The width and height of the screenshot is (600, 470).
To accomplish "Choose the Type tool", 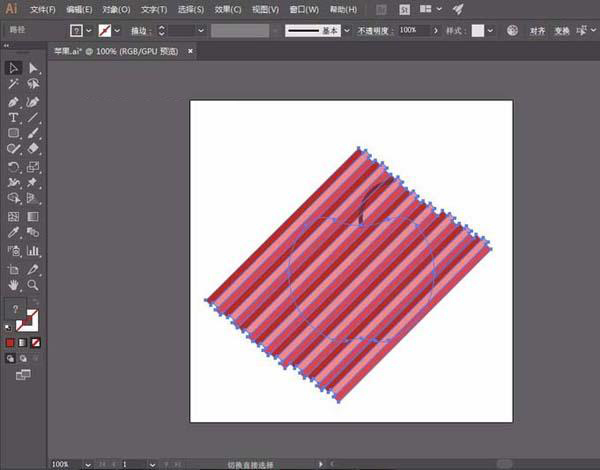I will coord(14,117).
